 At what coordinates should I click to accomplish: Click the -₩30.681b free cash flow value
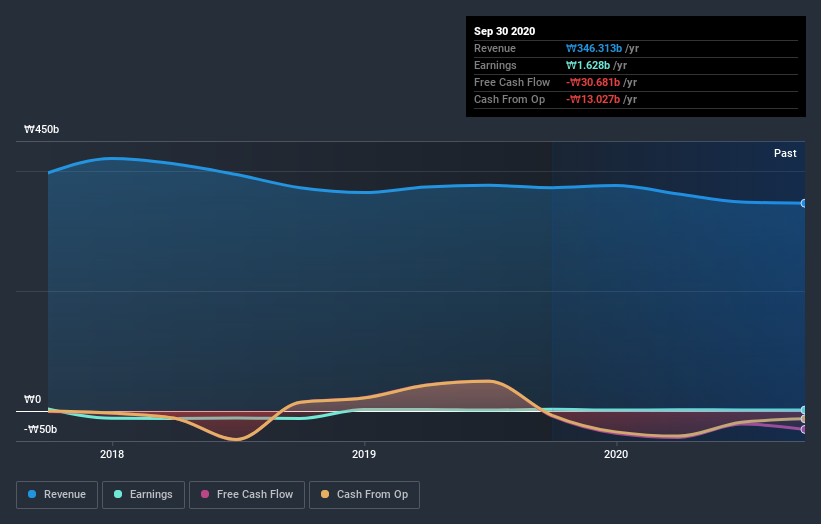(593, 82)
